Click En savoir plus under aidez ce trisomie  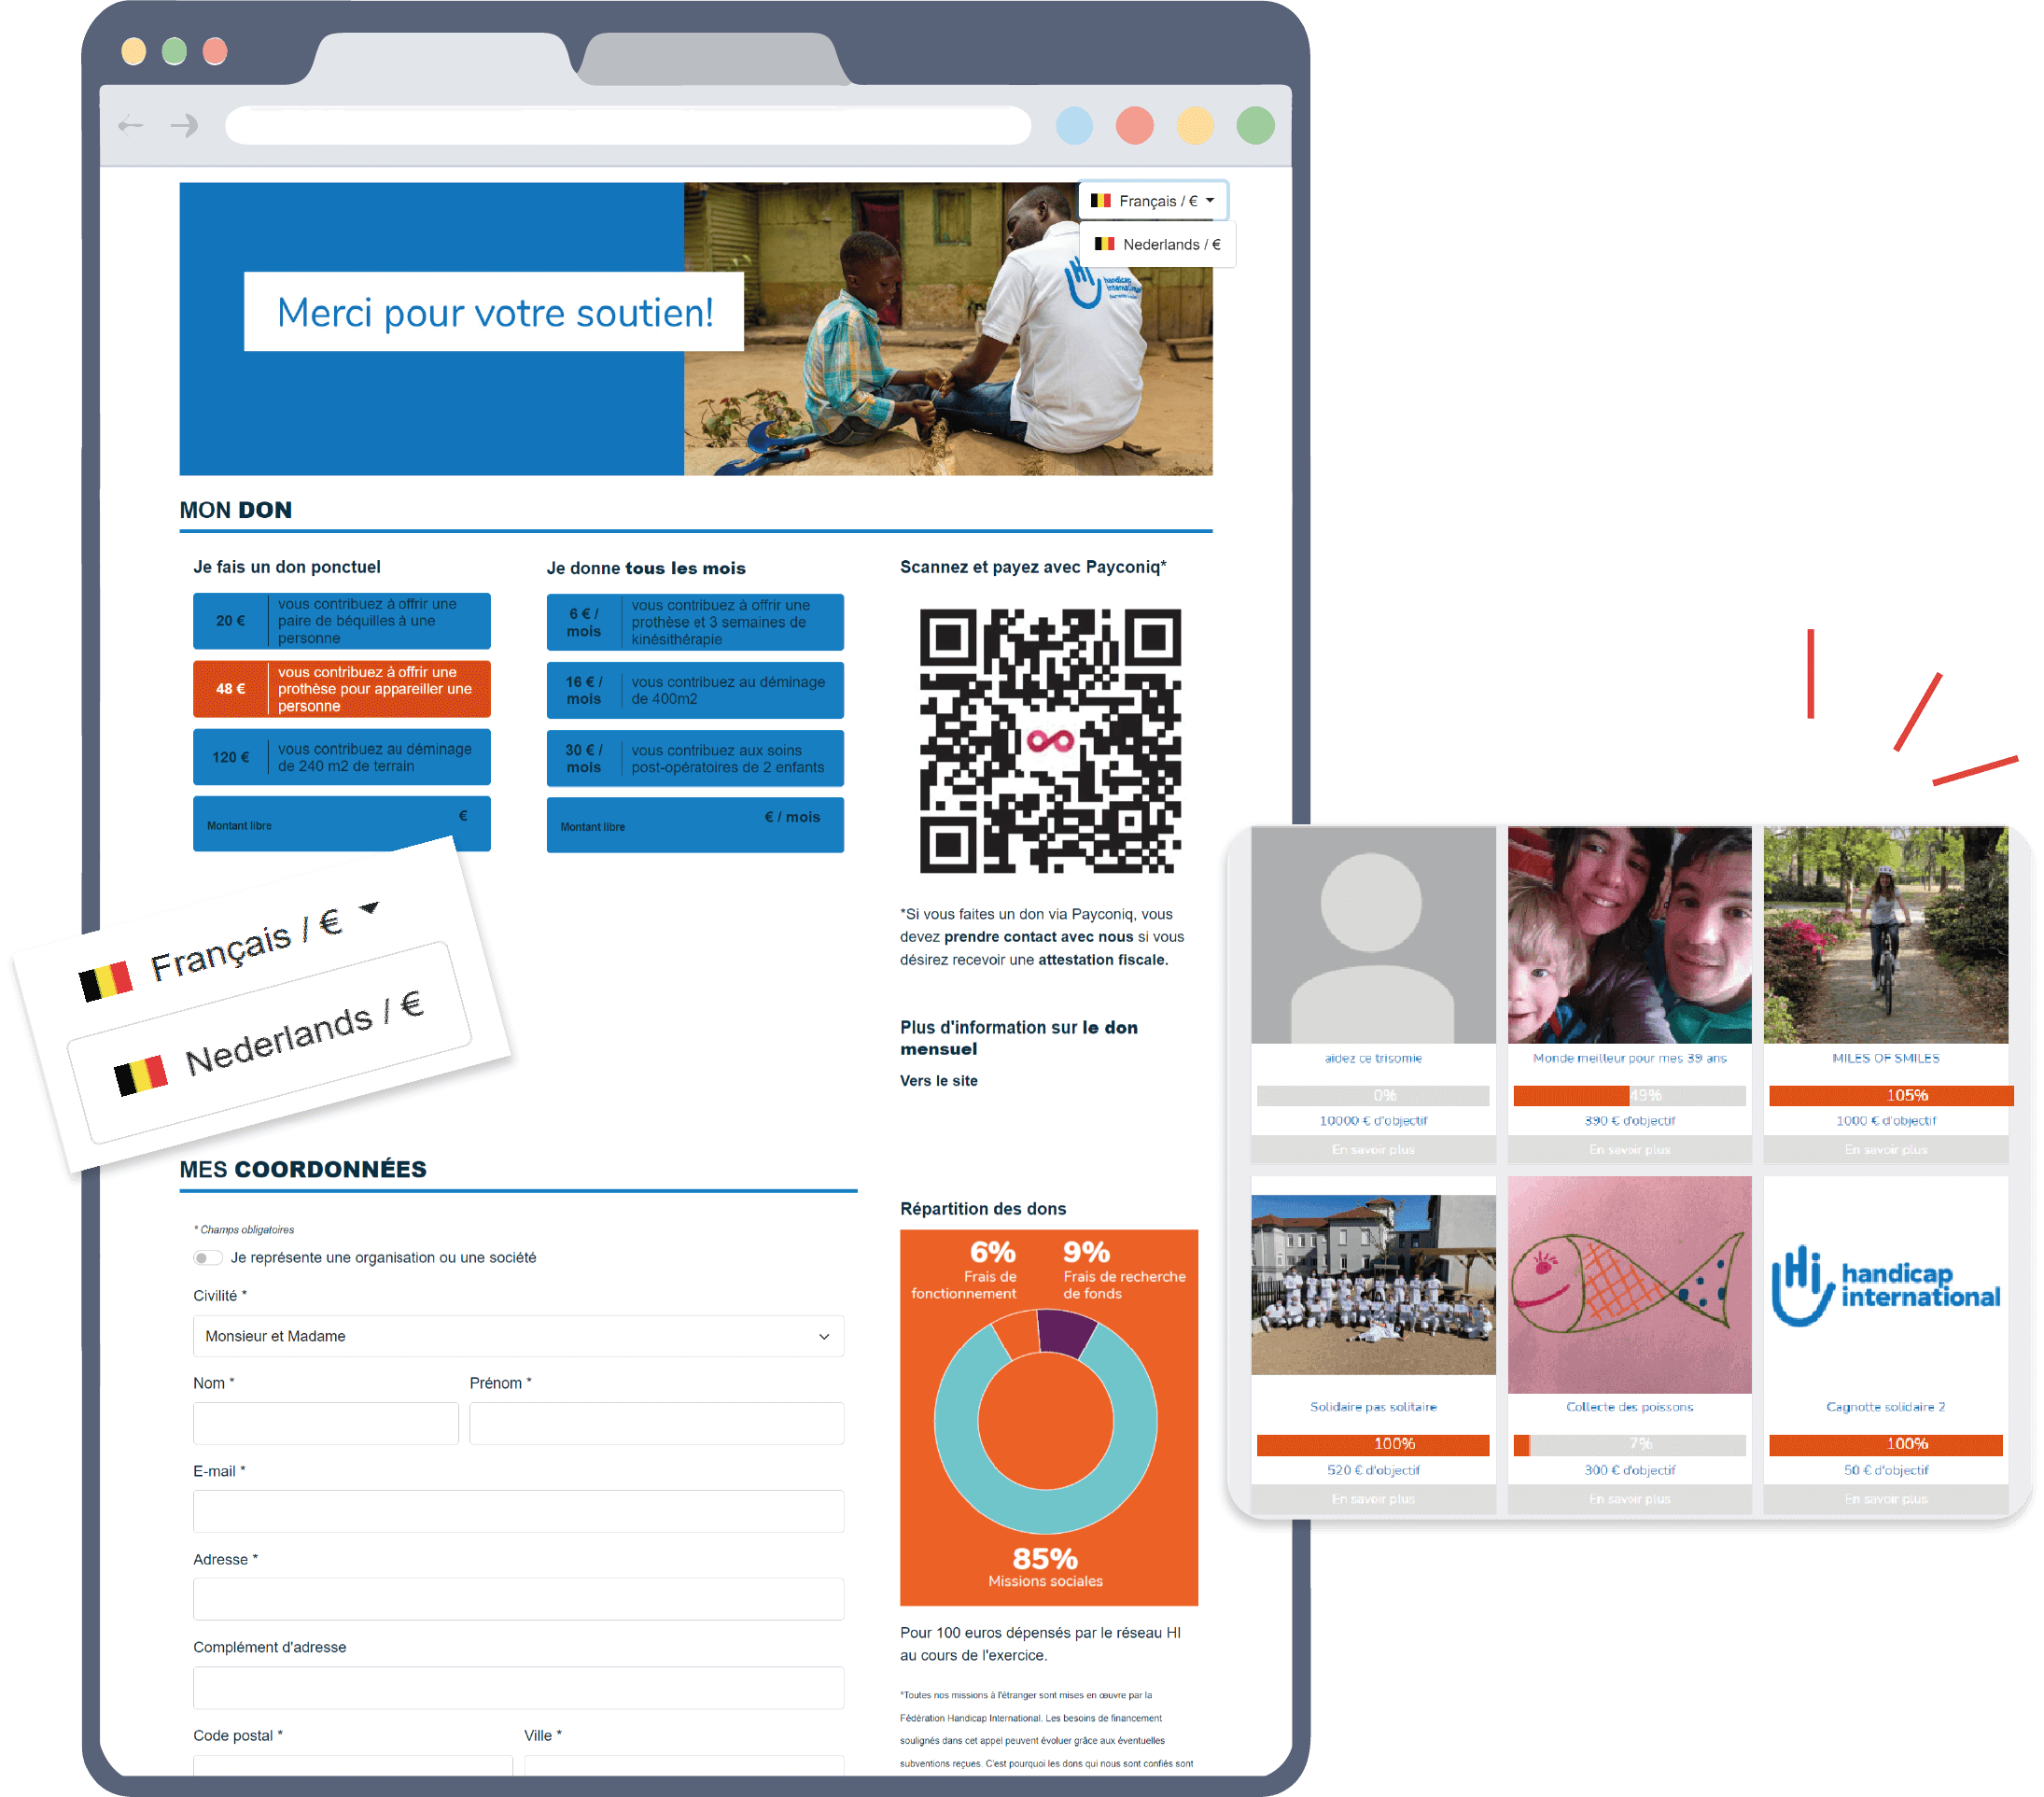[x=1373, y=1149]
